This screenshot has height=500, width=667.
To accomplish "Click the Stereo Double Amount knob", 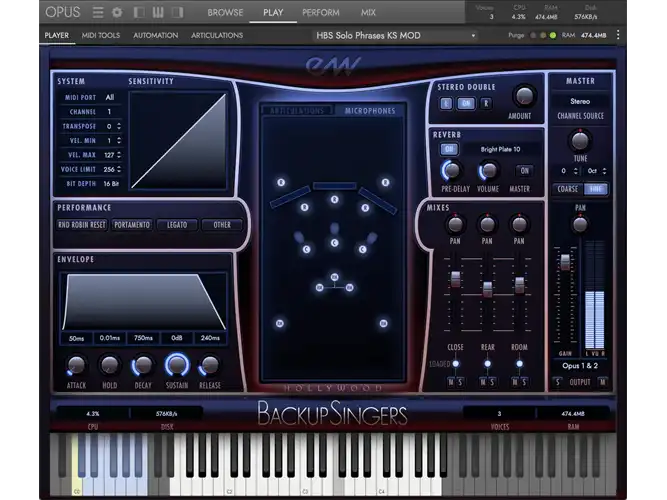I will coord(524,96).
